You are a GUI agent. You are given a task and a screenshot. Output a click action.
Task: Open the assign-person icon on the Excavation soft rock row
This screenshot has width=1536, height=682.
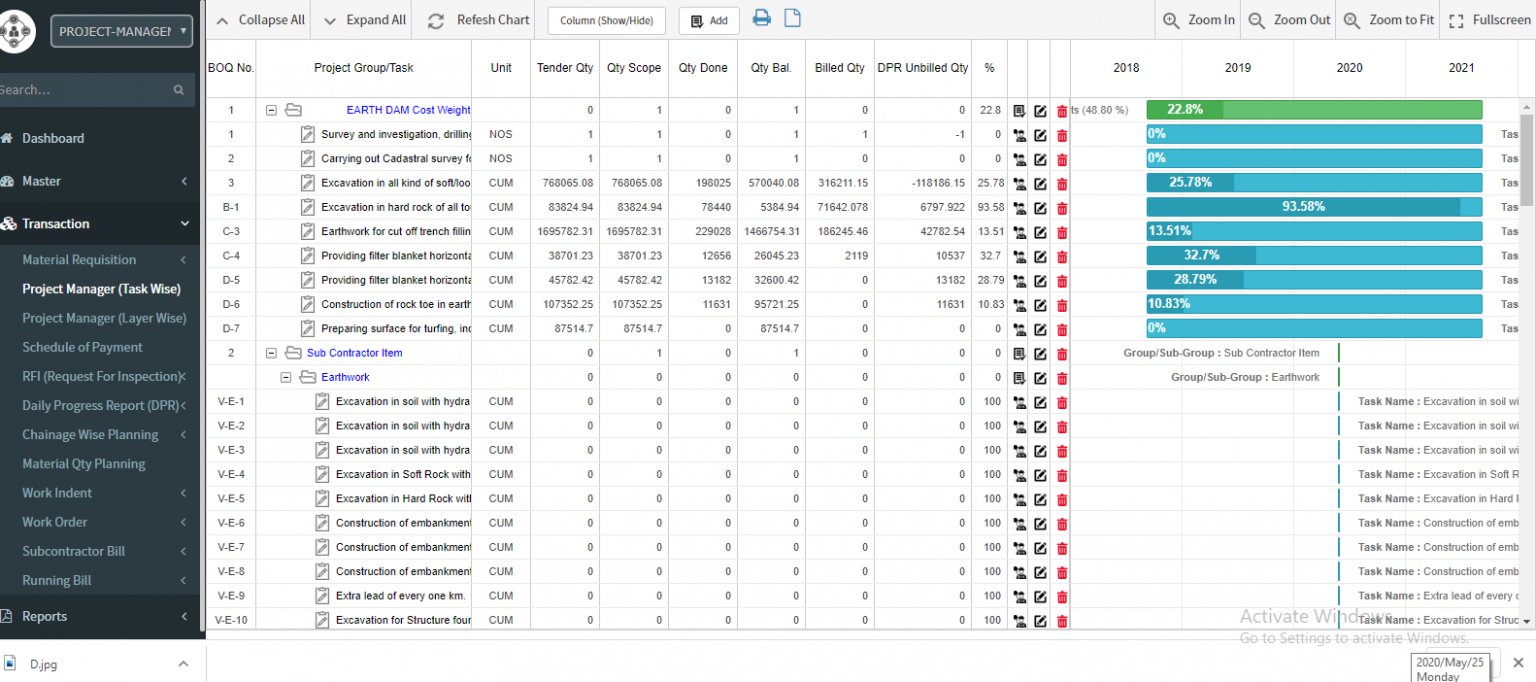point(1021,183)
